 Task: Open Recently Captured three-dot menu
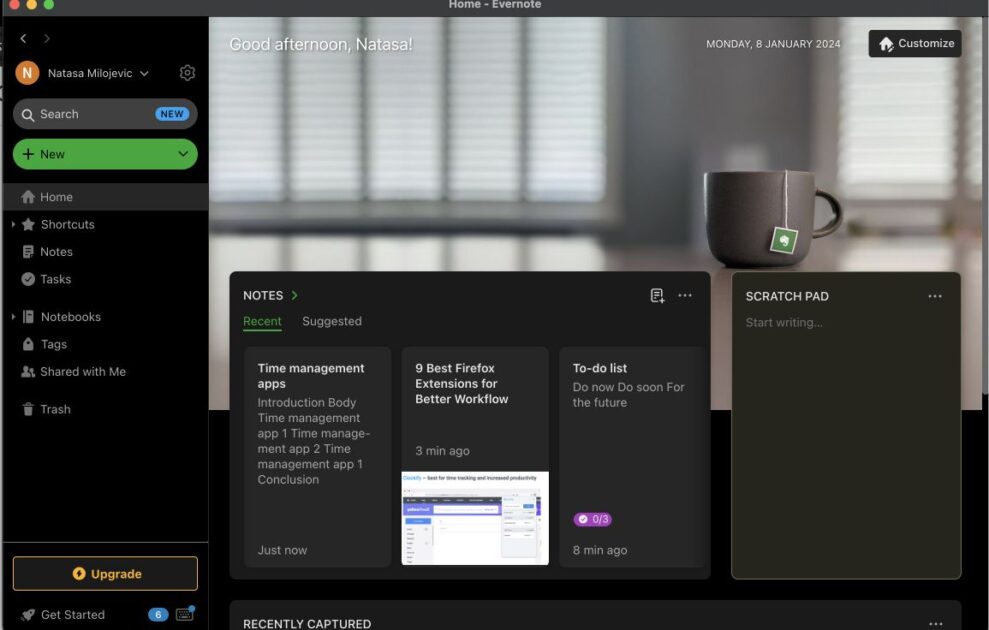point(935,623)
